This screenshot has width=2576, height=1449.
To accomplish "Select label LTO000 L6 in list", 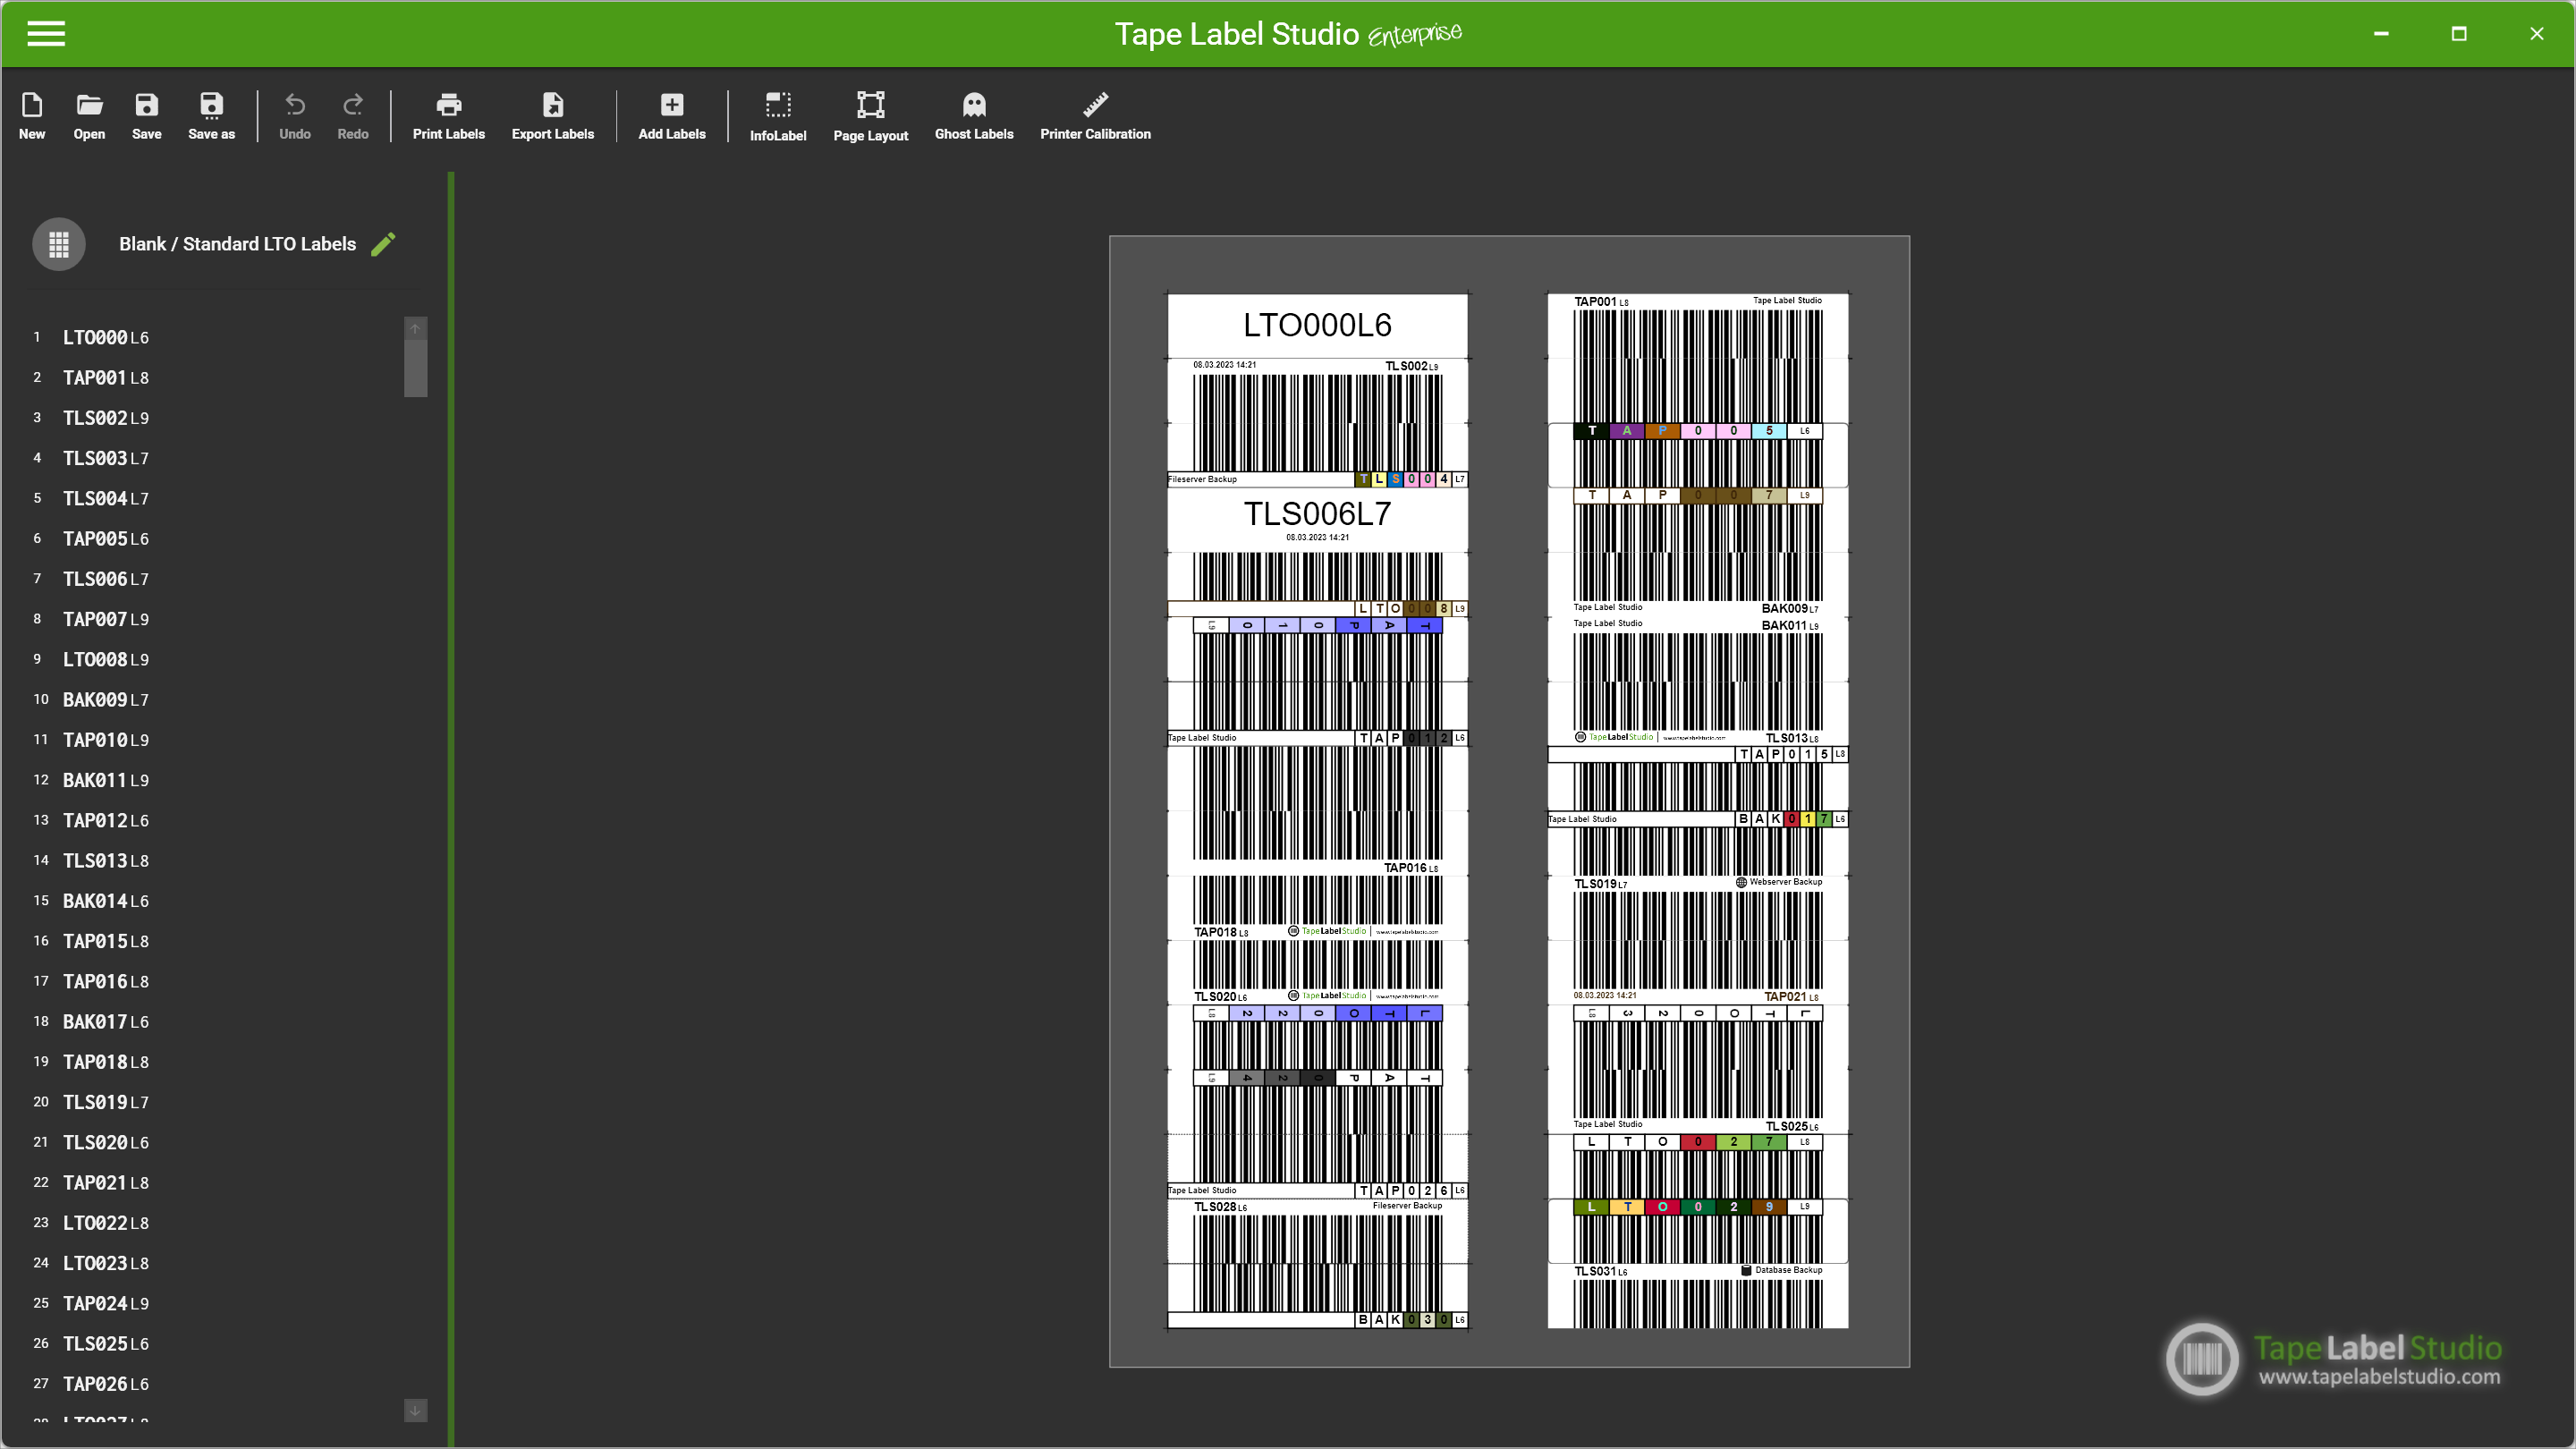I will [105, 338].
